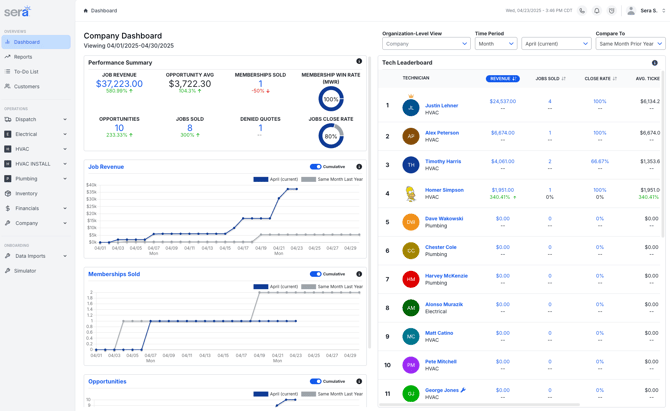Viewport: 670px width, 411px height.
Task: Open Performance Summary info icon
Action: (359, 62)
